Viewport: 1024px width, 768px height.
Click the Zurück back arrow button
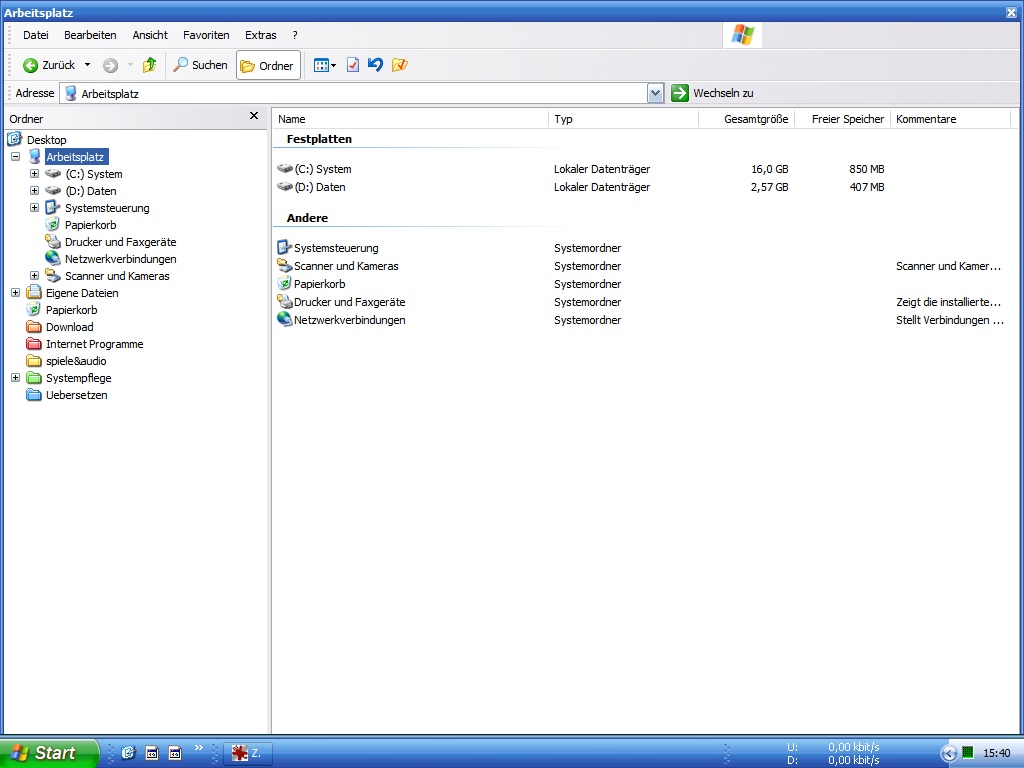coord(49,65)
